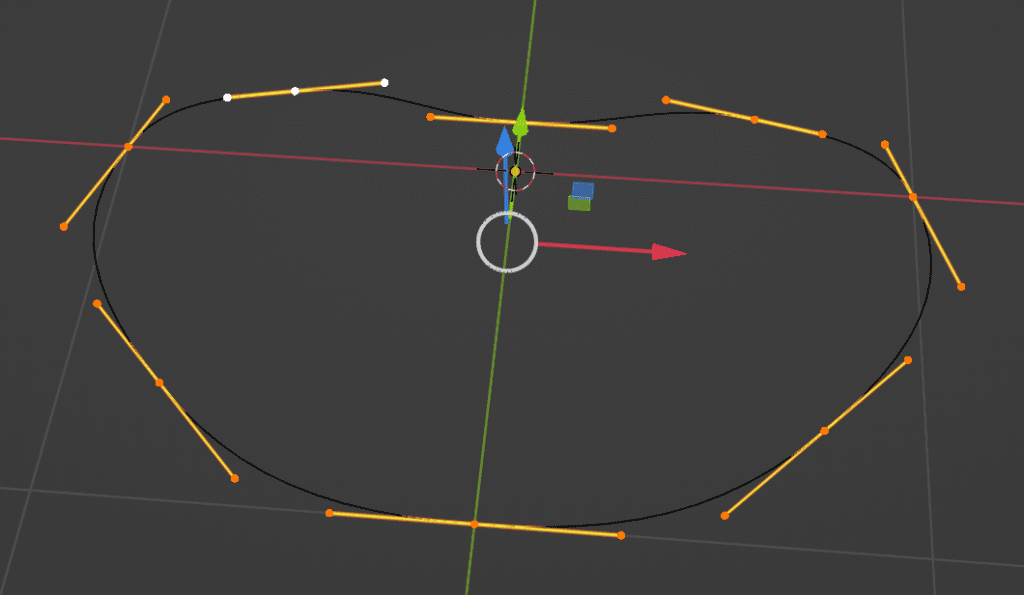Select the upper handle of the far-right control point
The height and width of the screenshot is (595, 1024).
tap(885, 145)
